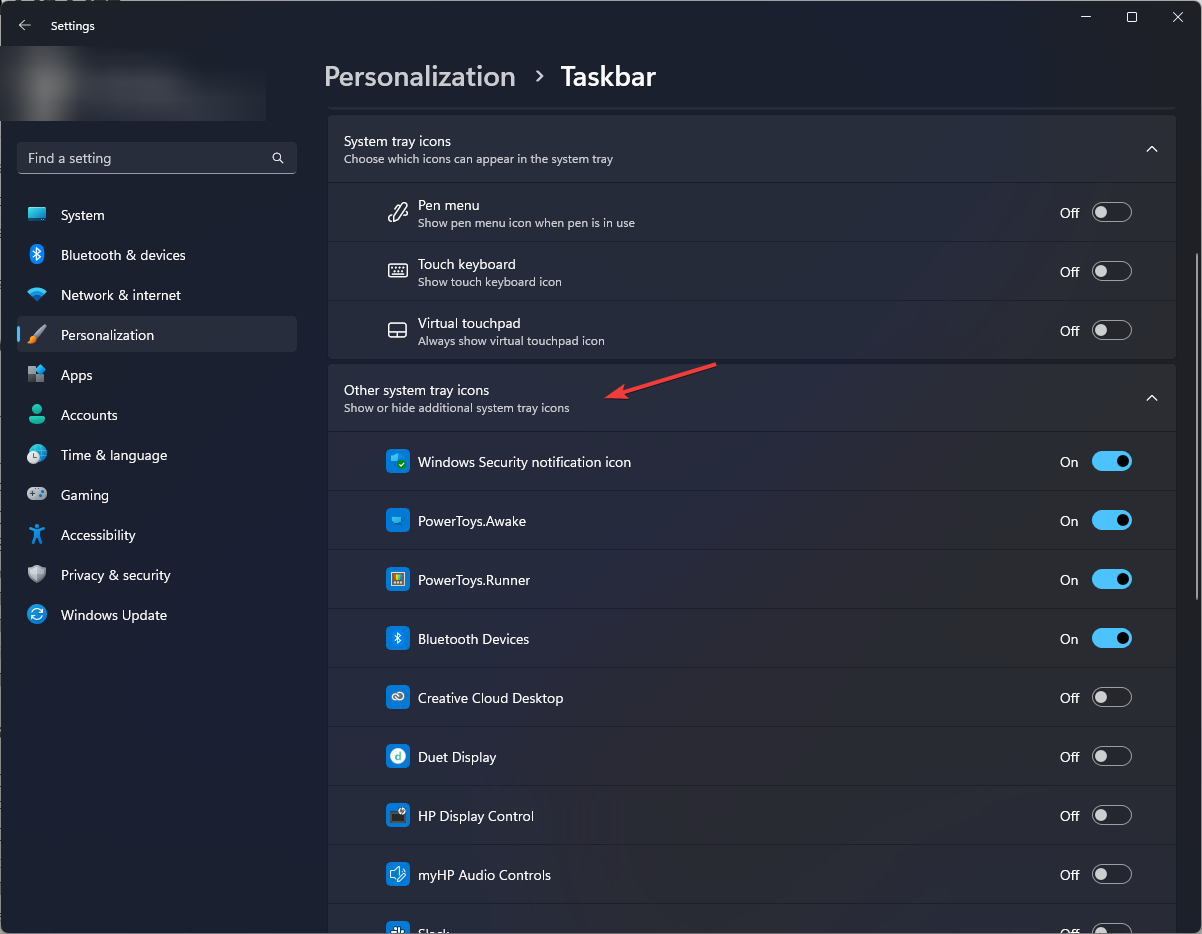Collapse the System tray icons section
The image size is (1202, 934).
pyautogui.click(x=1151, y=149)
